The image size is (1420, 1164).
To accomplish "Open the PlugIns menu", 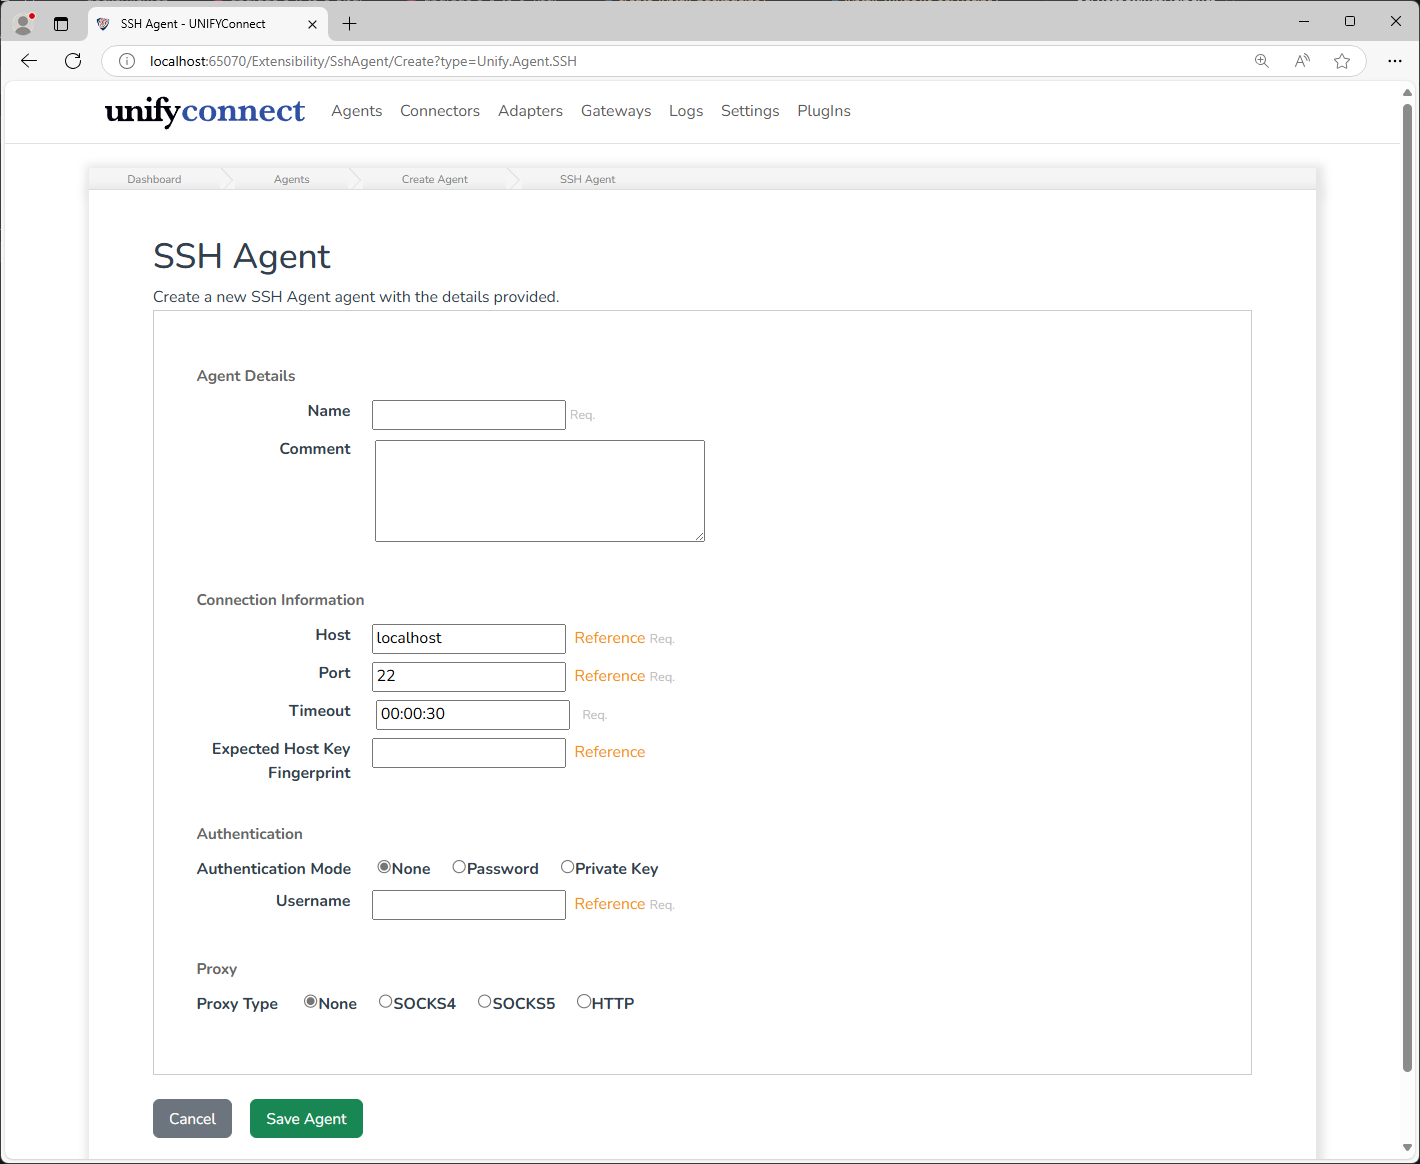I will pos(824,111).
